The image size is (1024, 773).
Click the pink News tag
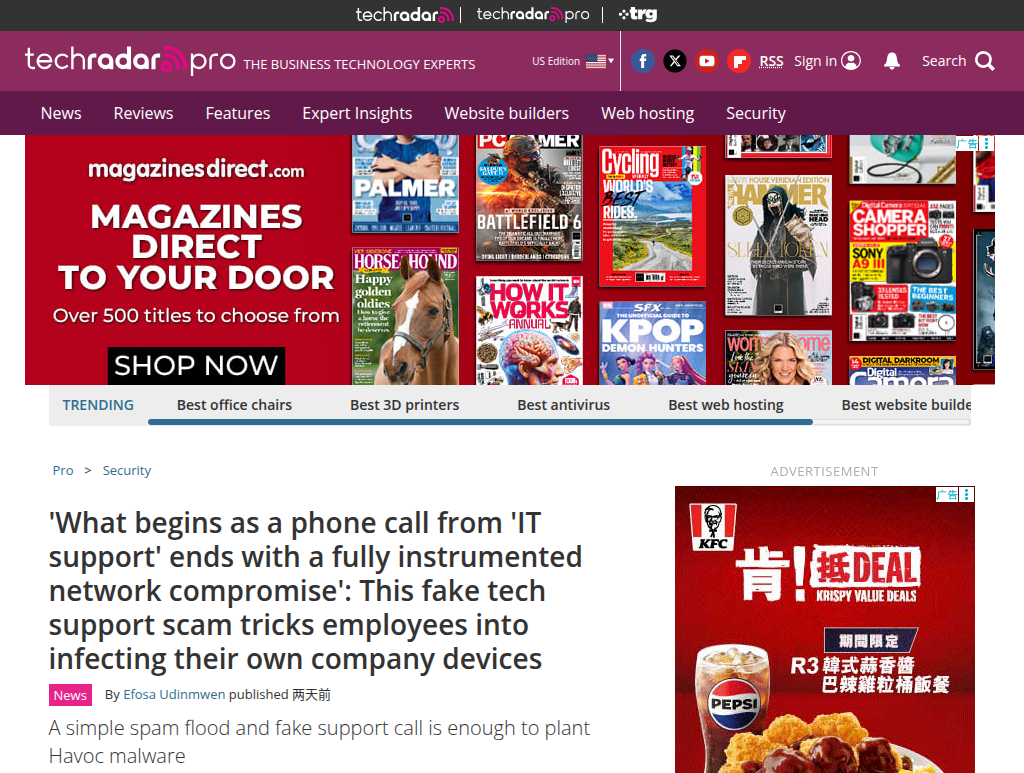point(71,695)
